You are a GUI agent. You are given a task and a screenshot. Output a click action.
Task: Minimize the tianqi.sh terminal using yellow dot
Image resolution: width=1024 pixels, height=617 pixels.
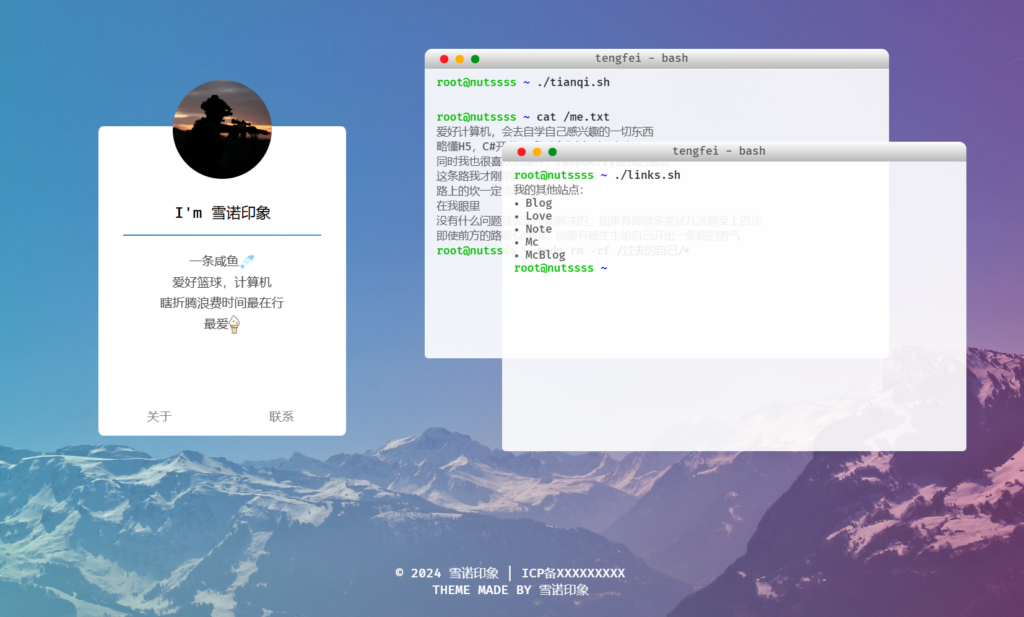point(460,59)
